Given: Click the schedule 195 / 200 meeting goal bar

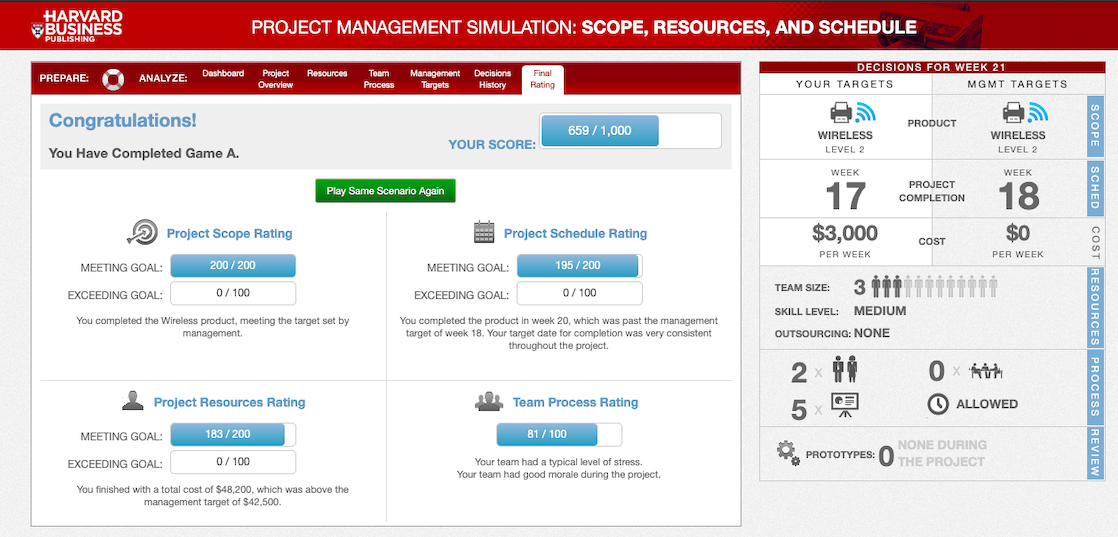Looking at the screenshot, I should click(580, 266).
